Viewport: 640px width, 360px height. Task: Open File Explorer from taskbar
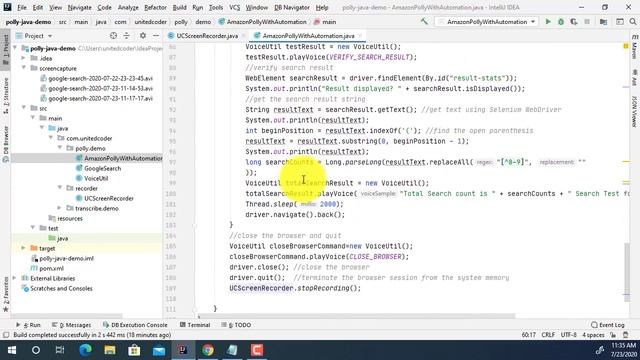109,350
